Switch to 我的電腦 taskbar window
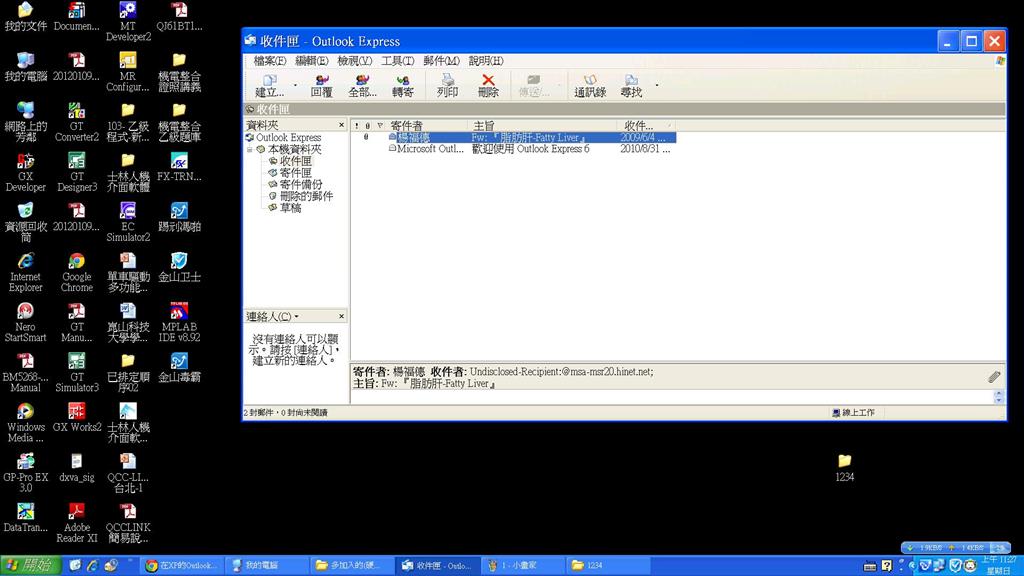This screenshot has height=576, width=1024. pyautogui.click(x=267, y=566)
